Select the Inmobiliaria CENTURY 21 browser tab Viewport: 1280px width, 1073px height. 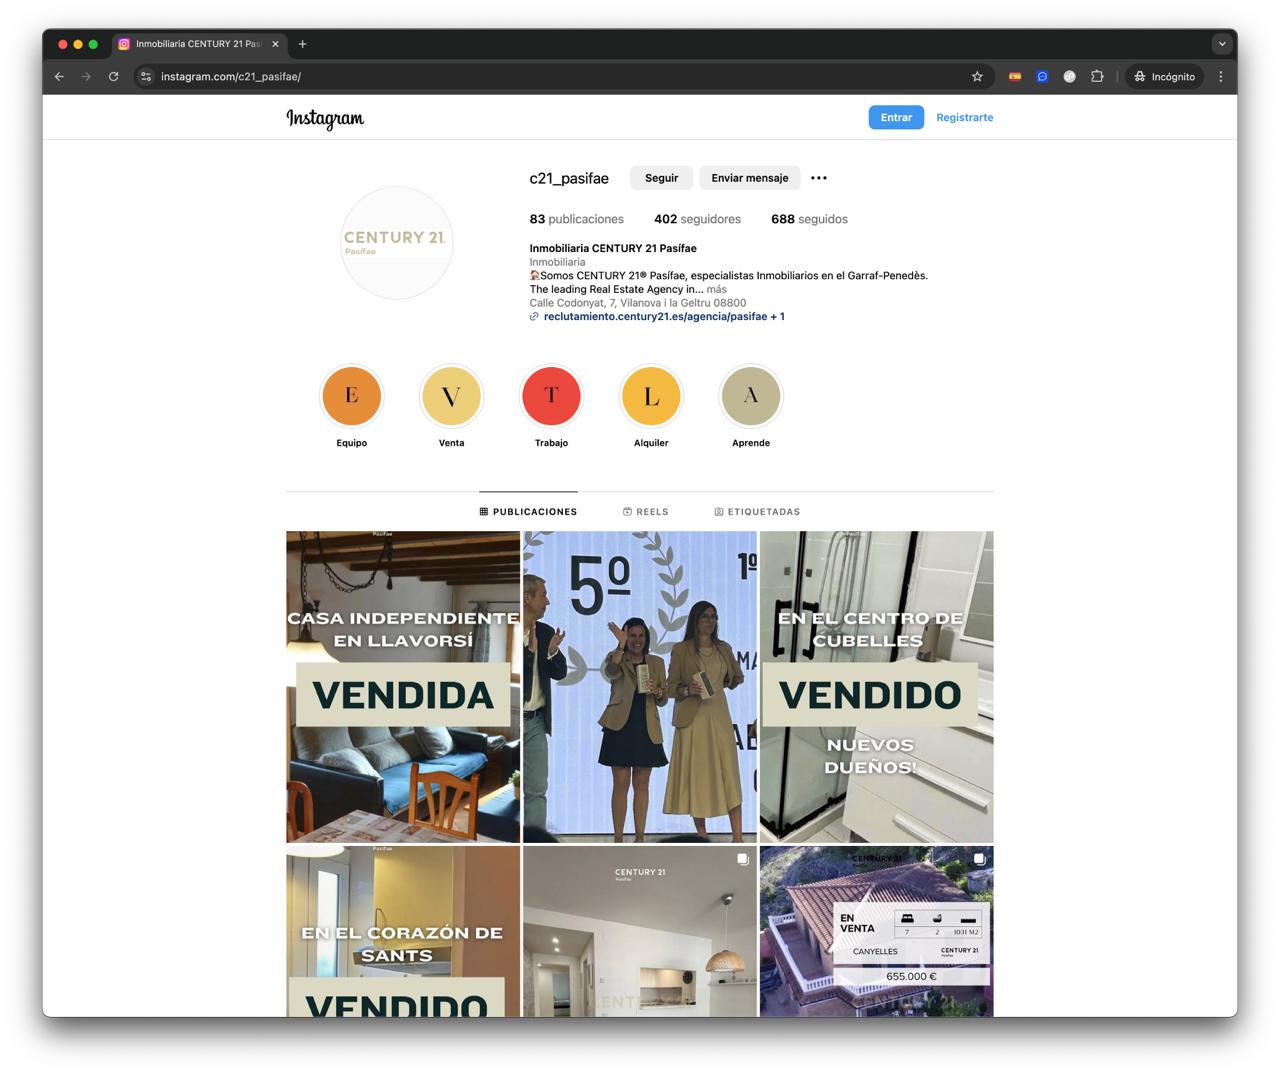(199, 44)
